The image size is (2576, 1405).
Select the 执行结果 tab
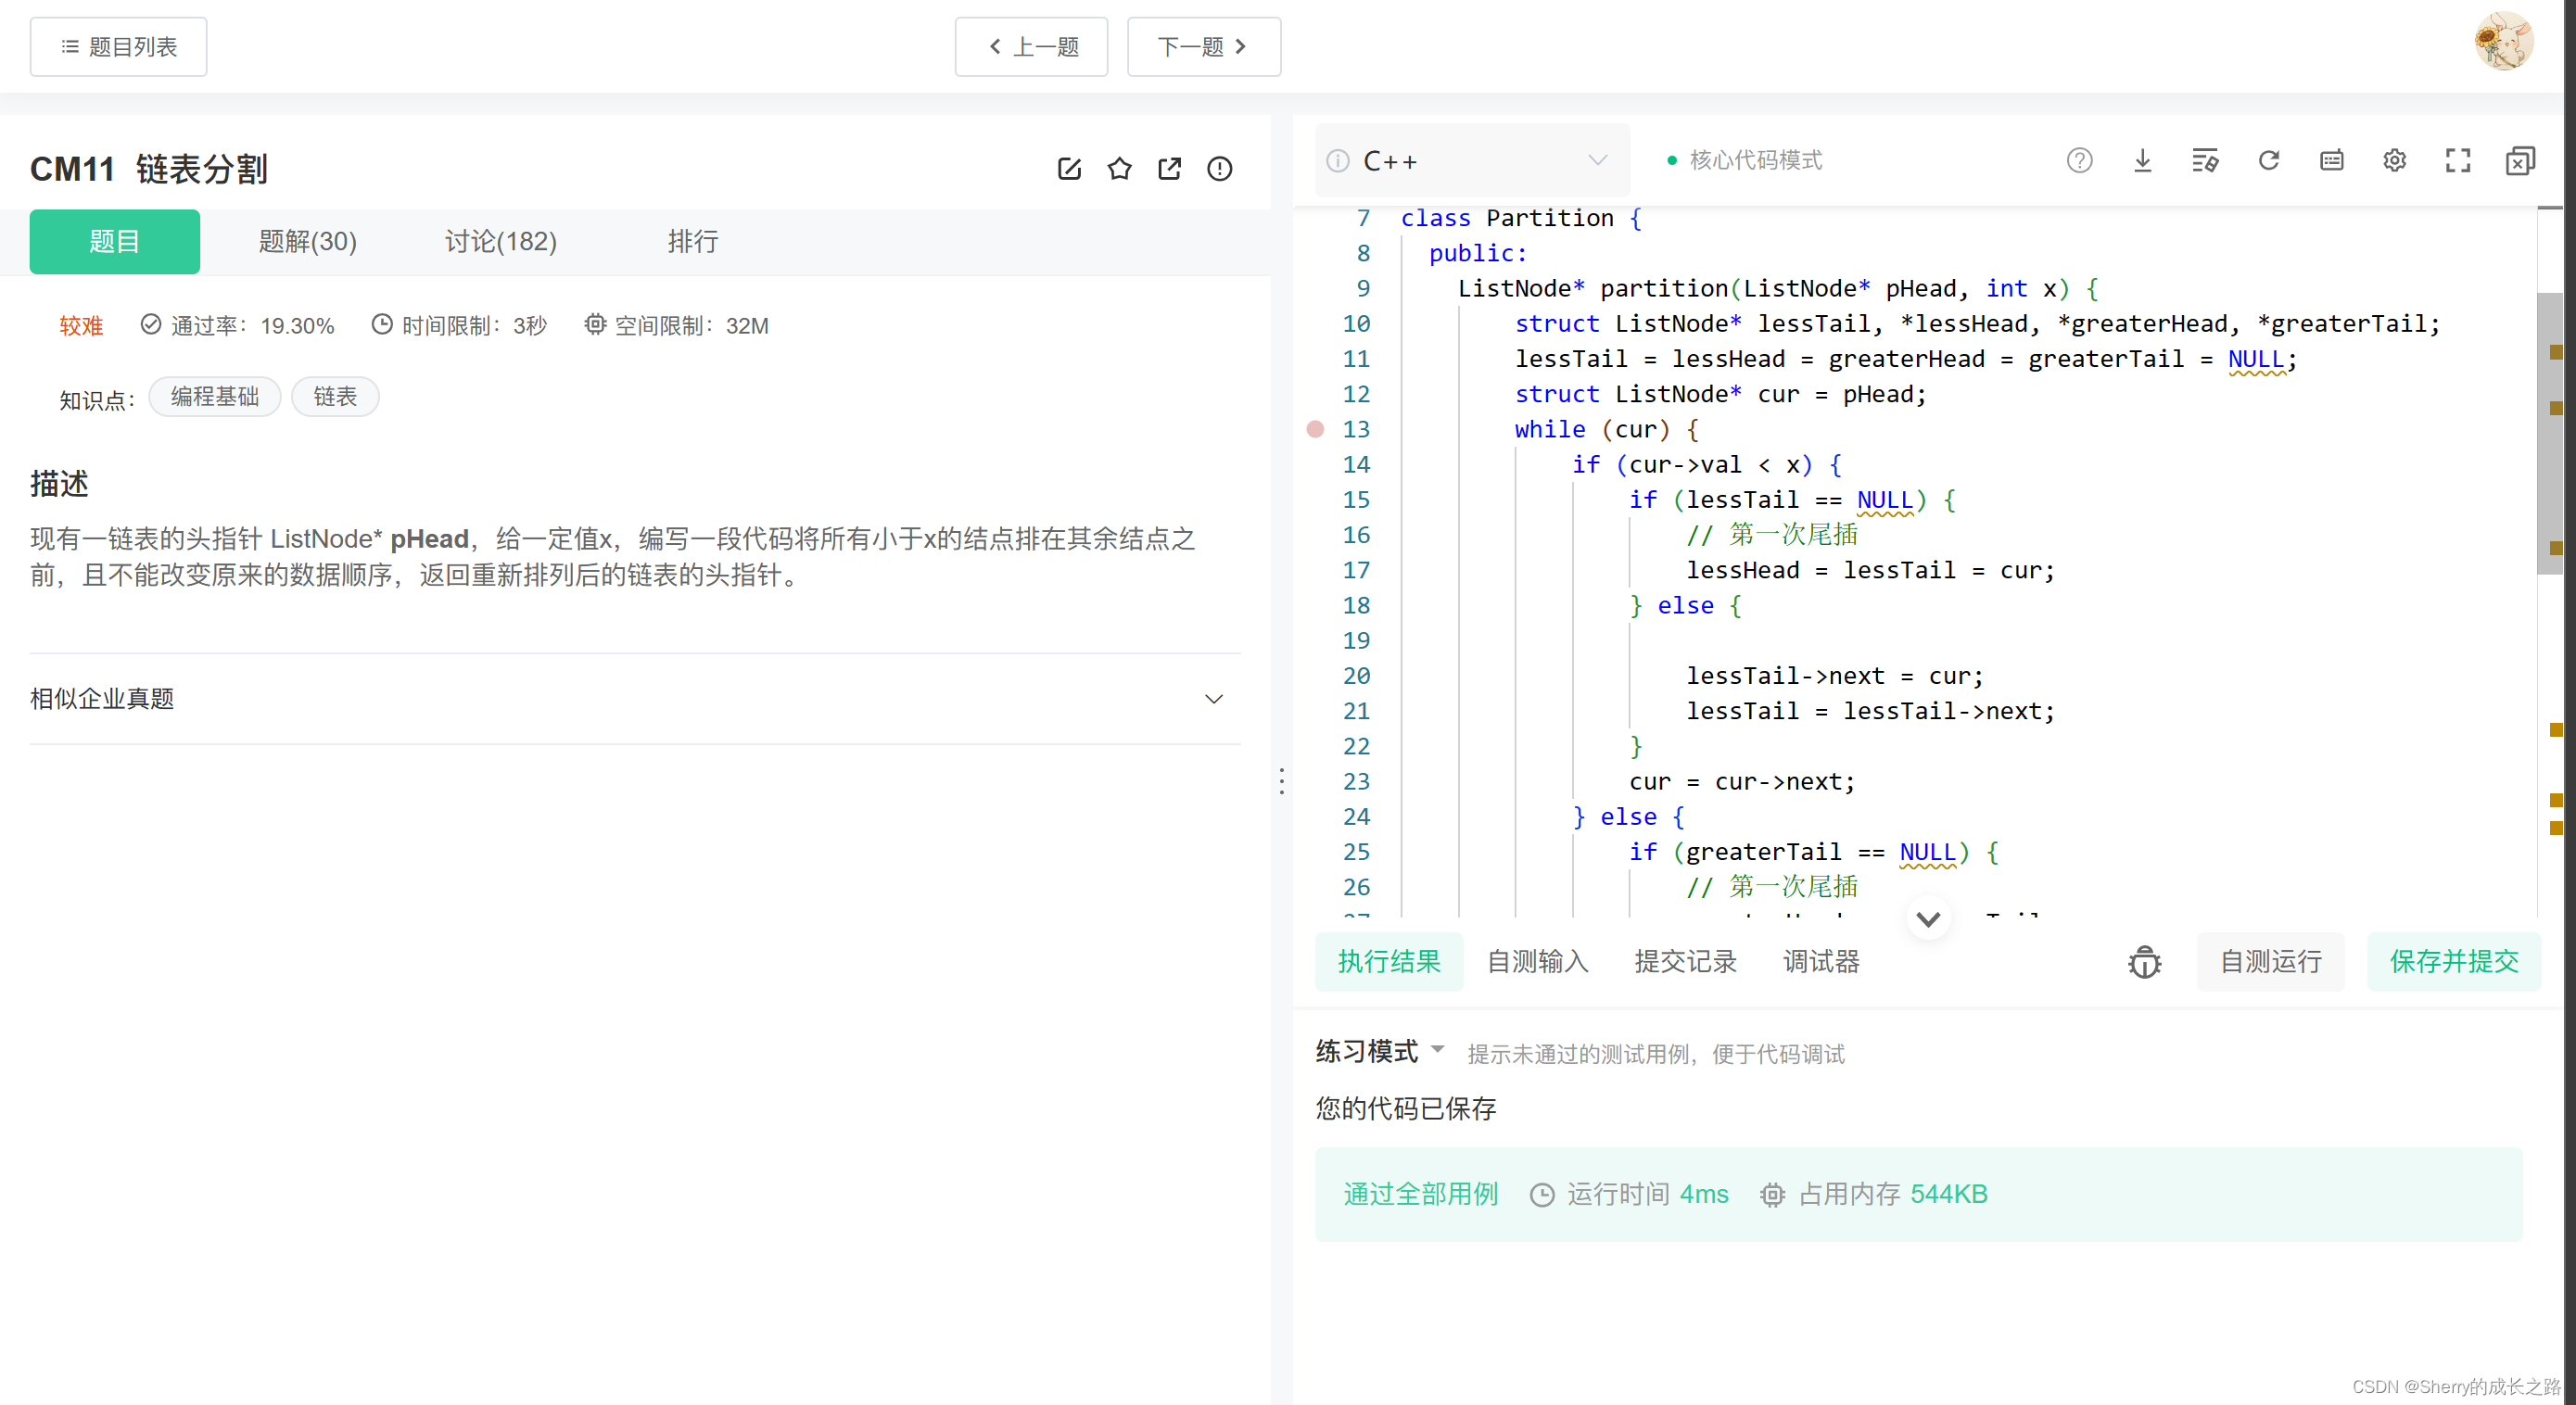1389,962
